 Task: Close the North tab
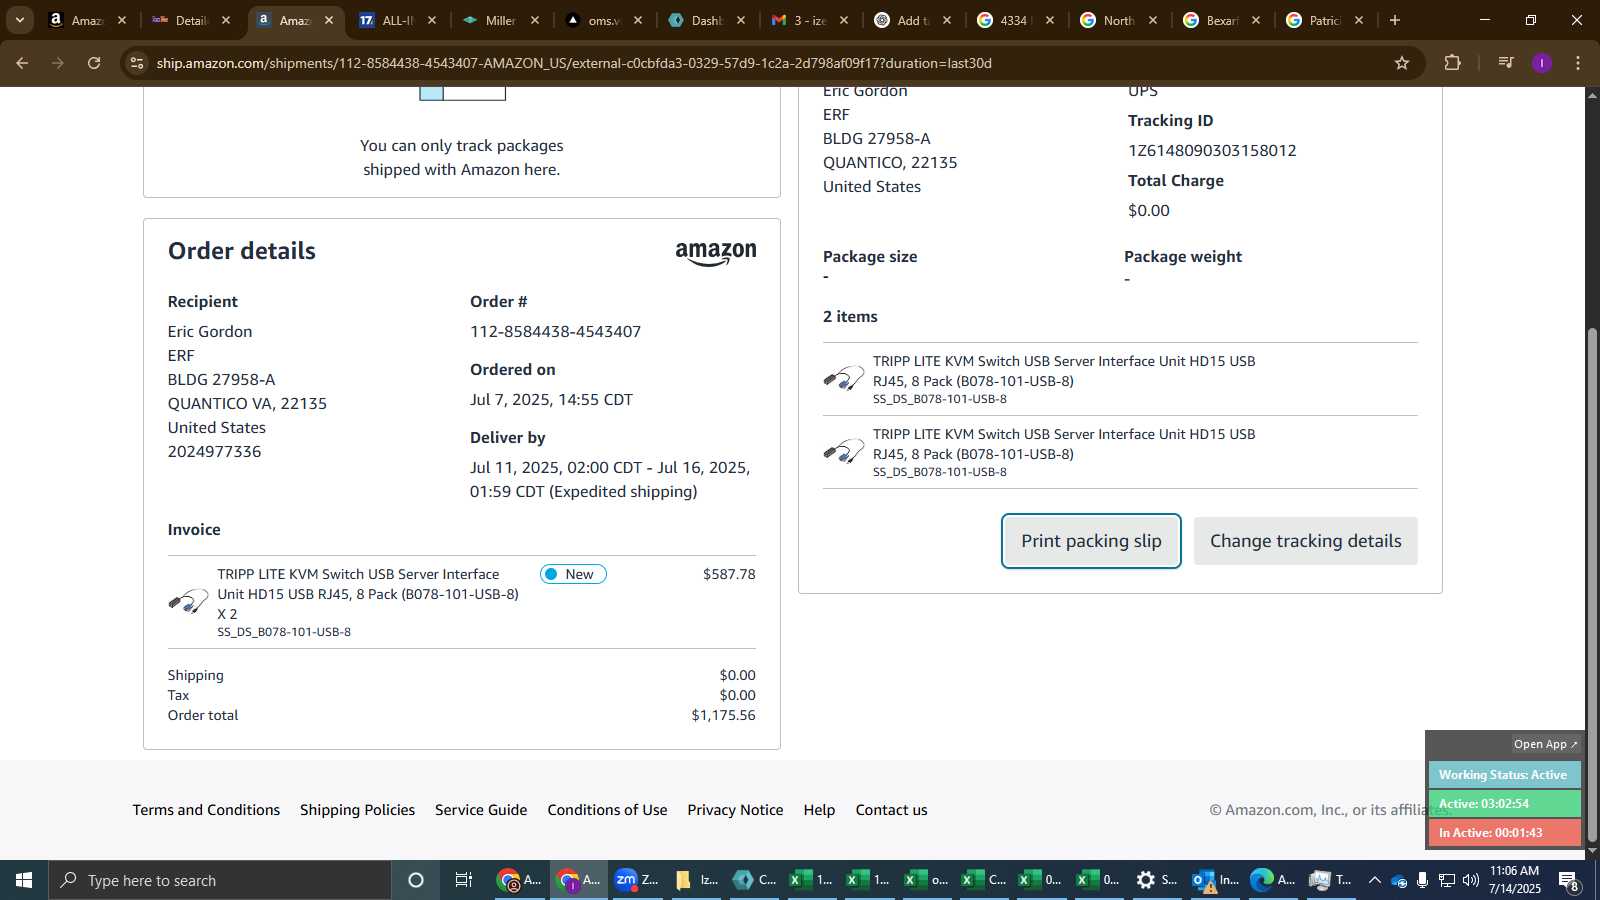pyautogui.click(x=1153, y=20)
